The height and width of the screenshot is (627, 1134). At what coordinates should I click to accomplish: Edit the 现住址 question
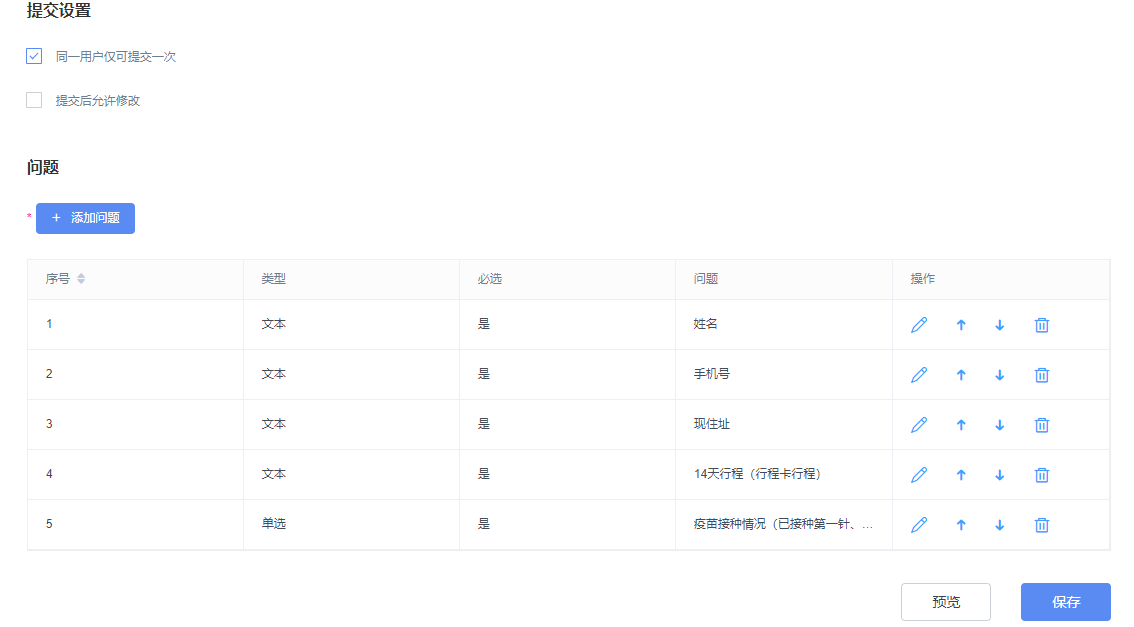[919, 425]
